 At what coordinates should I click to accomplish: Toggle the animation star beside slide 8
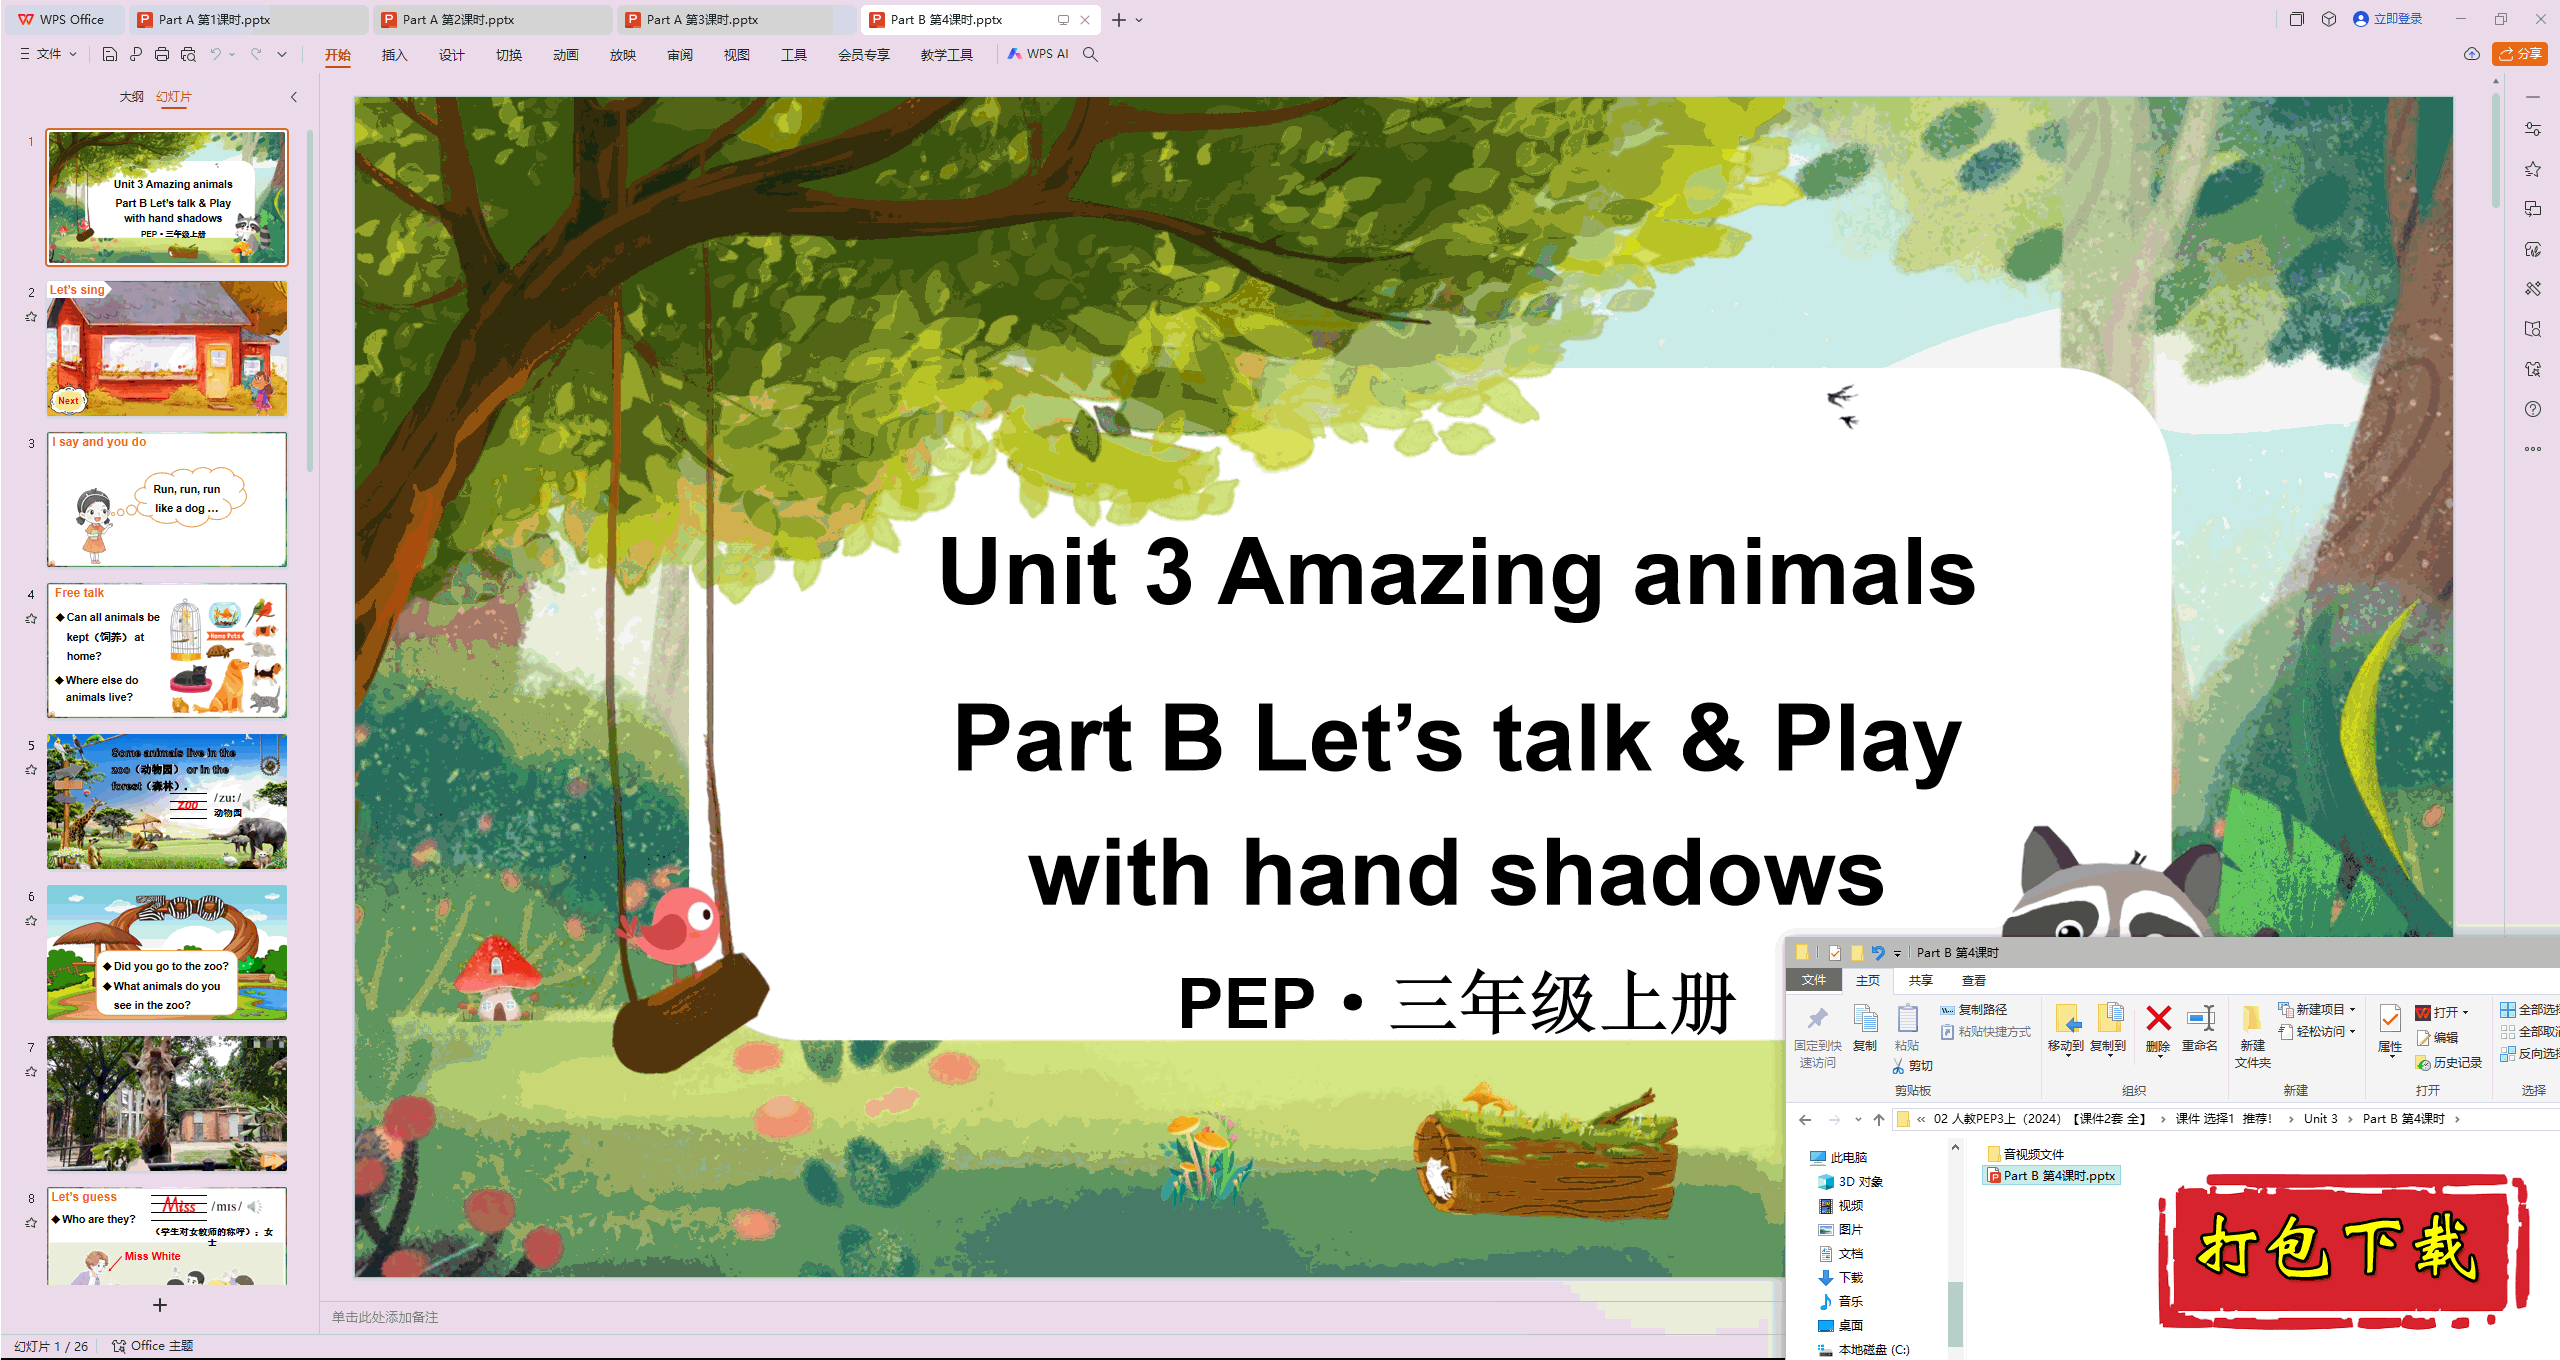[x=31, y=1223]
